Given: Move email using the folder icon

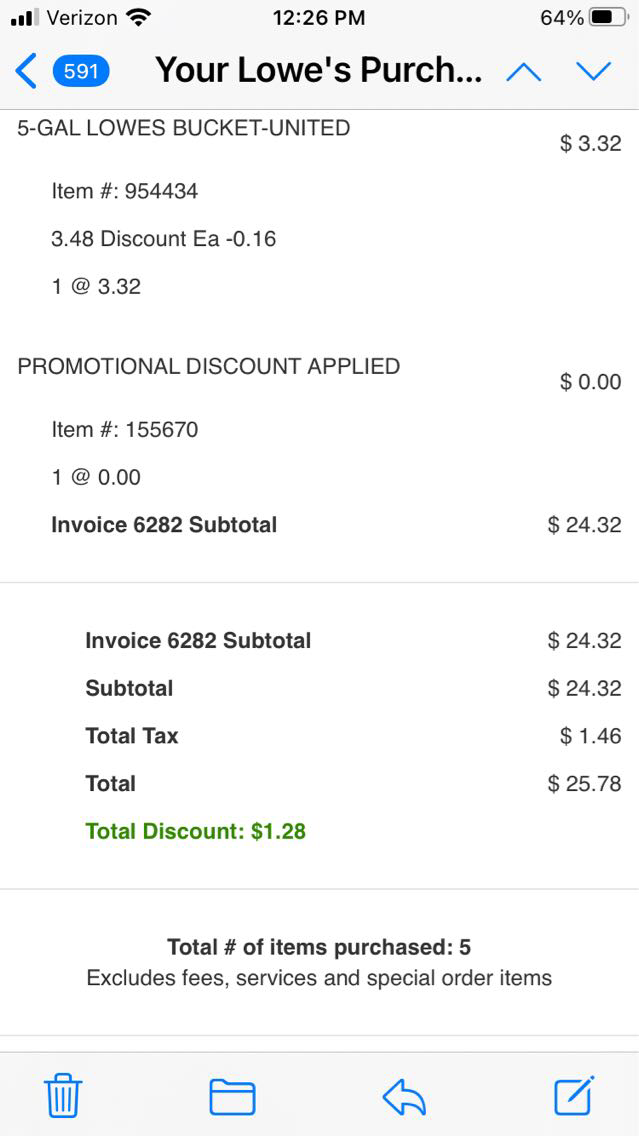Looking at the screenshot, I should pyautogui.click(x=232, y=1096).
